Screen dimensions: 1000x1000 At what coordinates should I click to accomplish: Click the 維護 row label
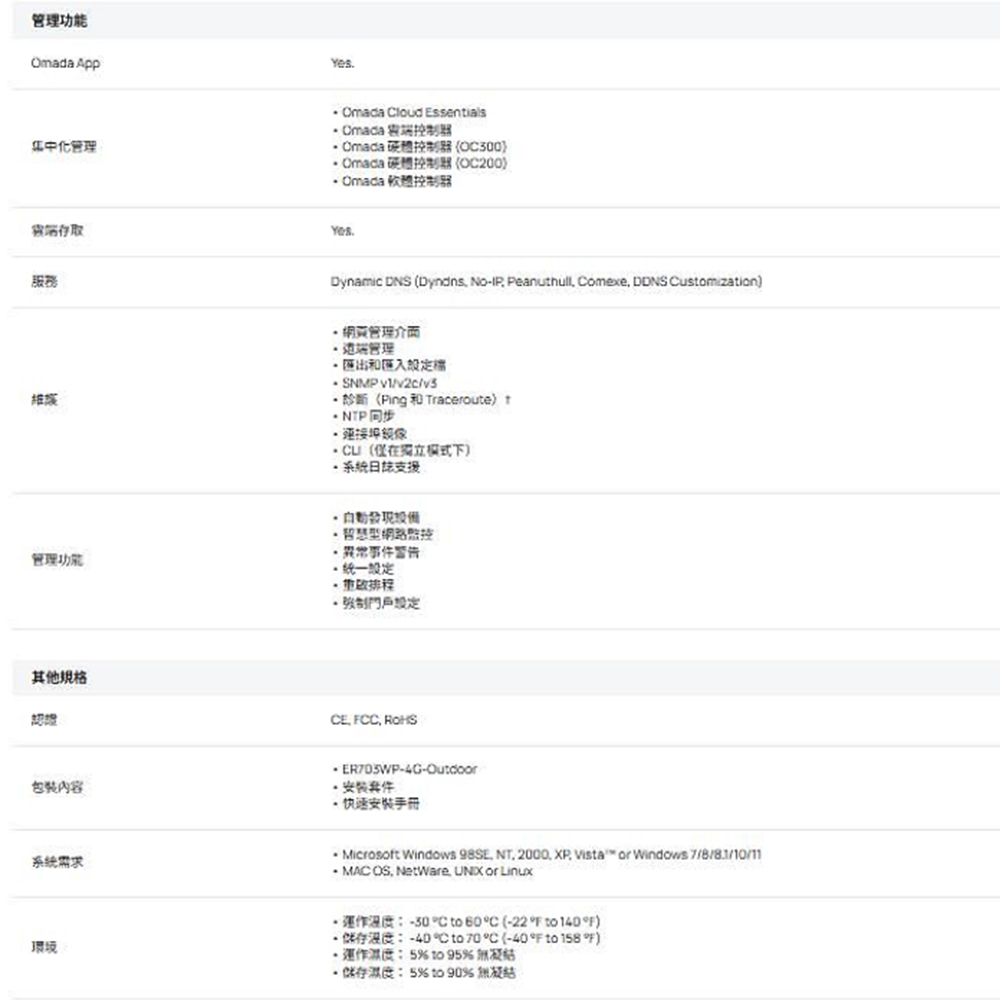click(x=43, y=399)
